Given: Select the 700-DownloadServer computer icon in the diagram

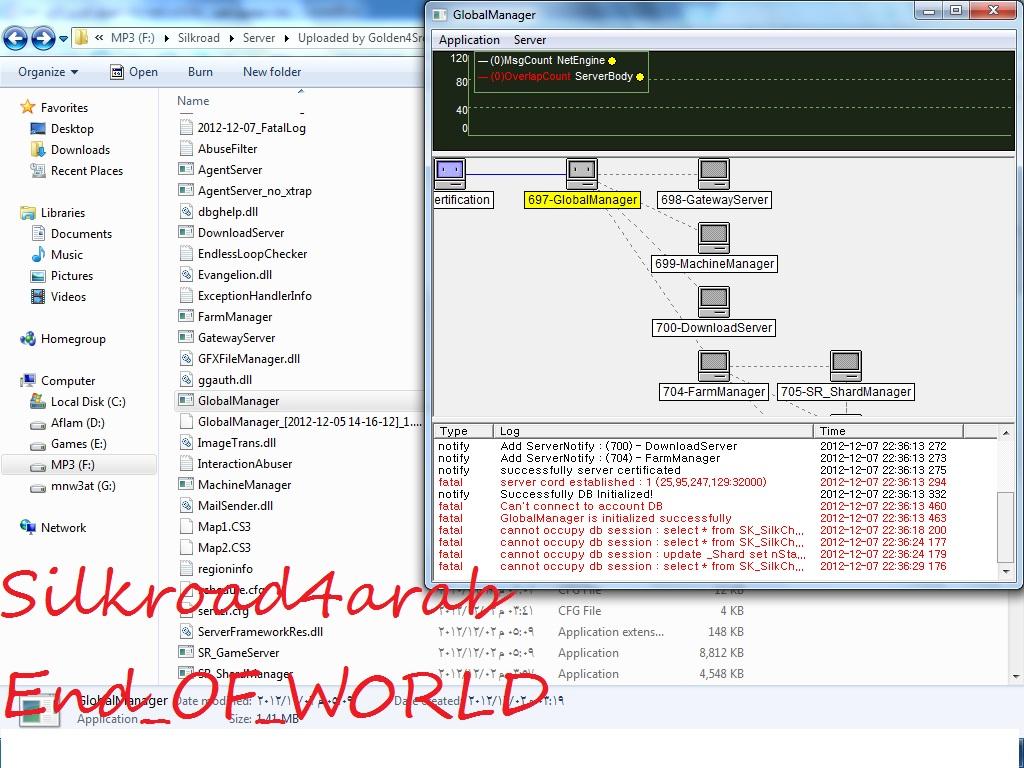Looking at the screenshot, I should pos(714,302).
